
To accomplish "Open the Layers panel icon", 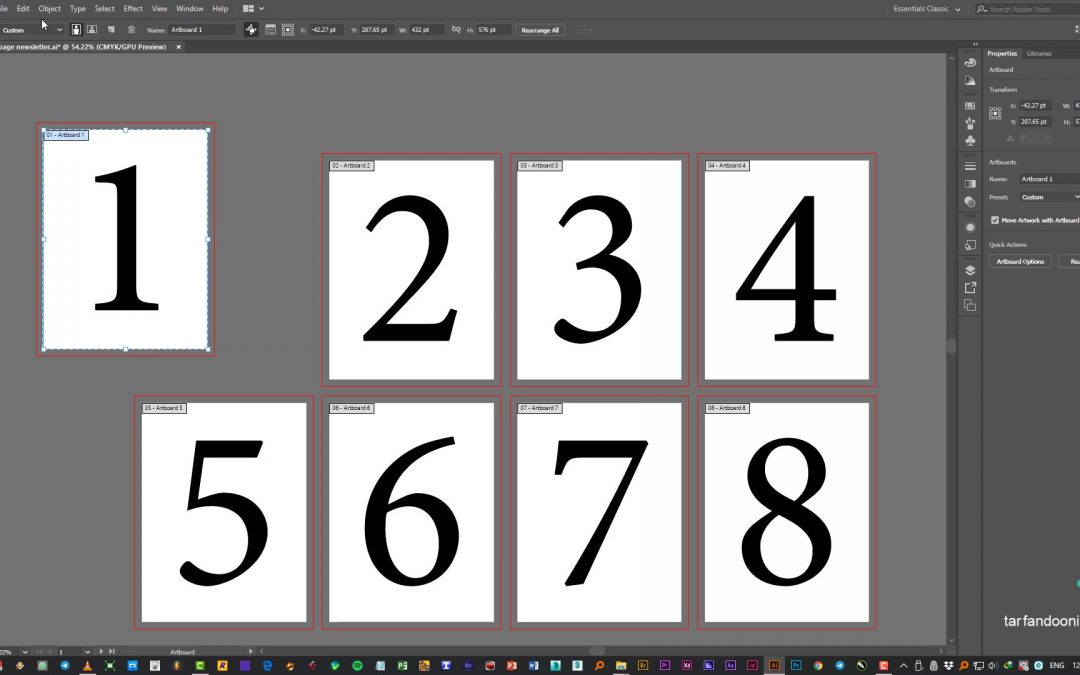I will pyautogui.click(x=970, y=270).
